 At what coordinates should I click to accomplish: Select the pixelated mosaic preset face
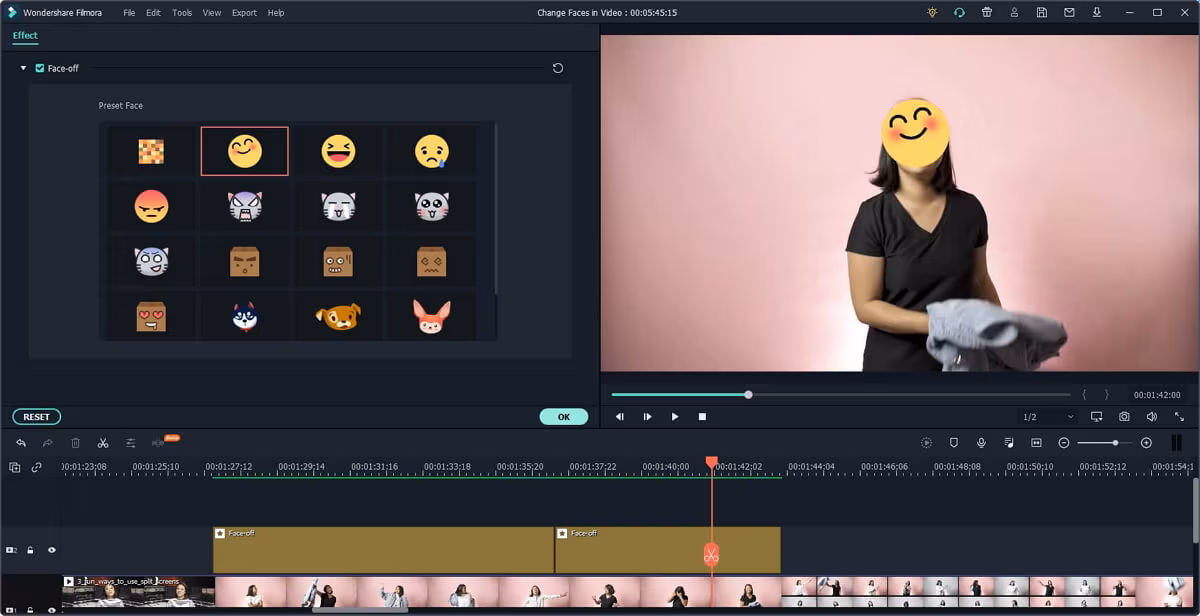[151, 151]
